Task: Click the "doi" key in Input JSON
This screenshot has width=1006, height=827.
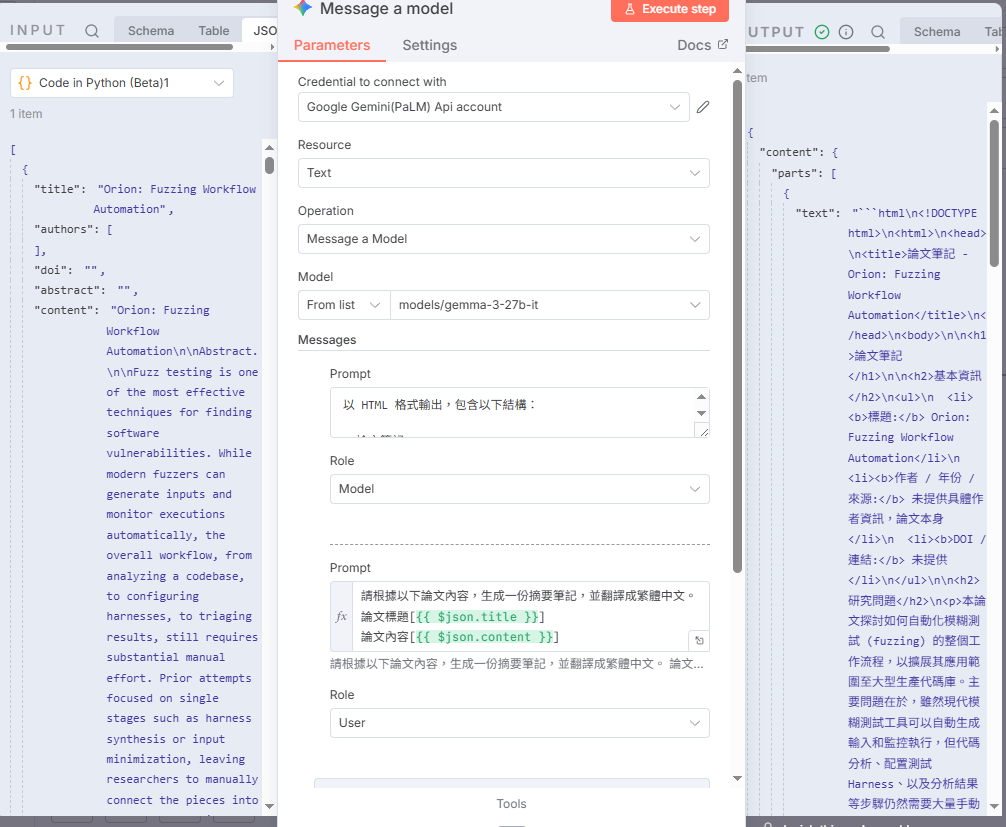Action: [x=53, y=270]
